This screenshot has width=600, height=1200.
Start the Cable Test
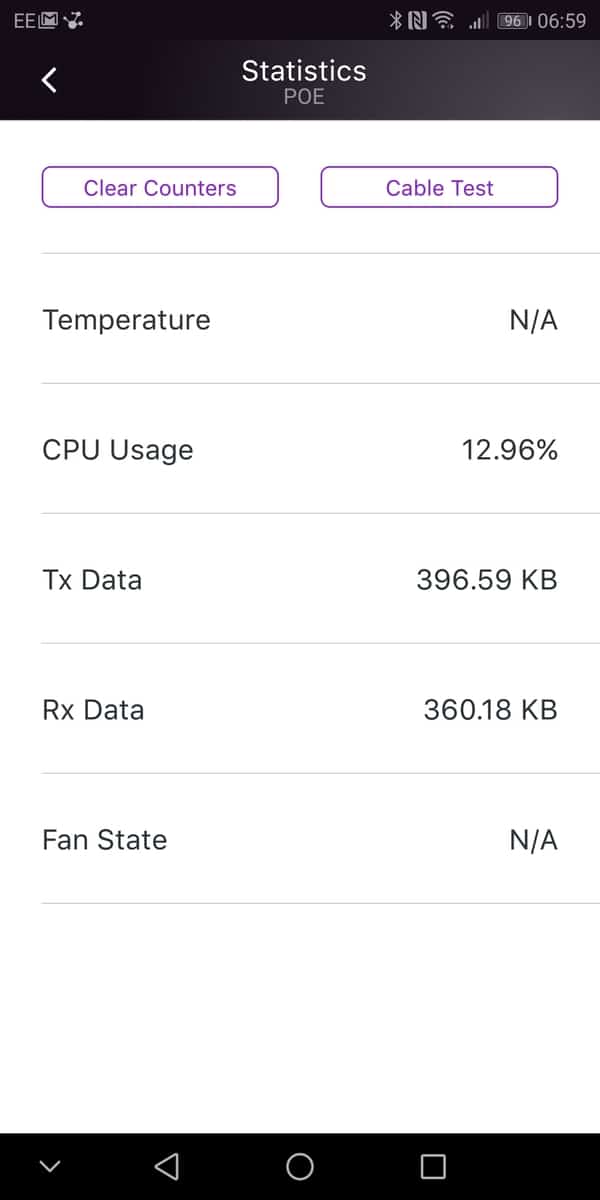pyautogui.click(x=439, y=188)
